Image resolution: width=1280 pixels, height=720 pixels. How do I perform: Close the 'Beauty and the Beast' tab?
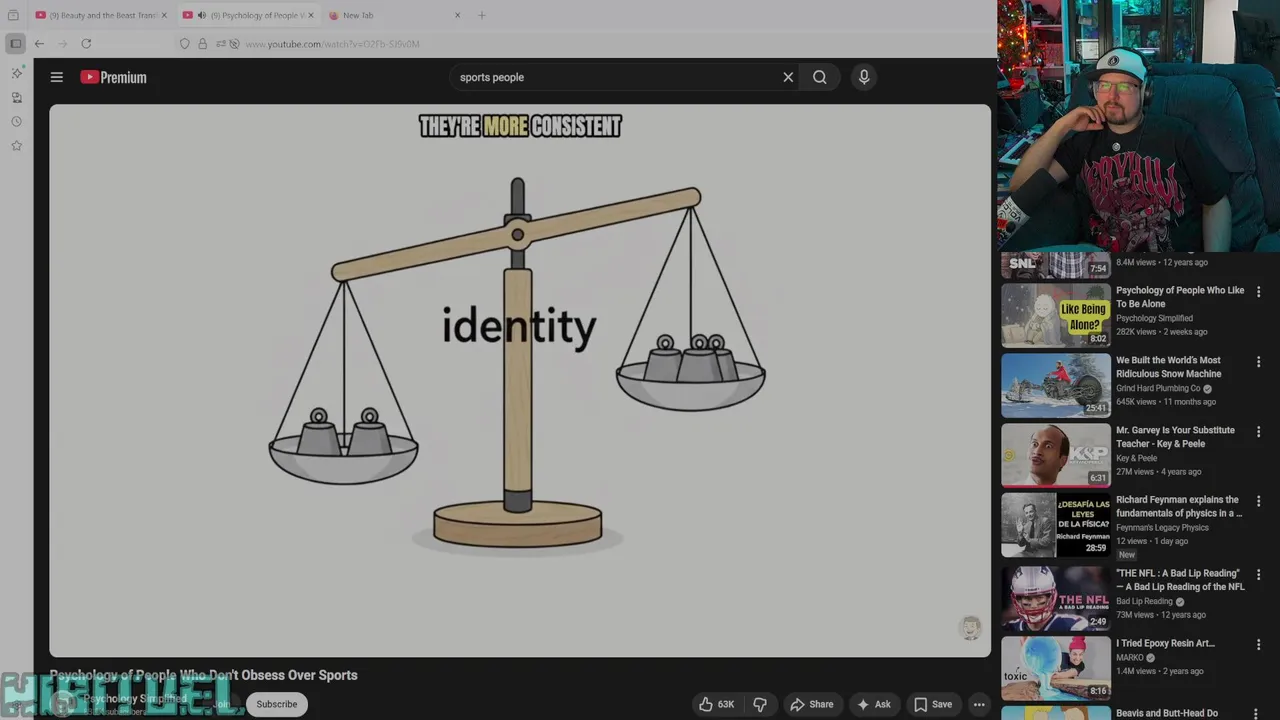pyautogui.click(x=163, y=15)
